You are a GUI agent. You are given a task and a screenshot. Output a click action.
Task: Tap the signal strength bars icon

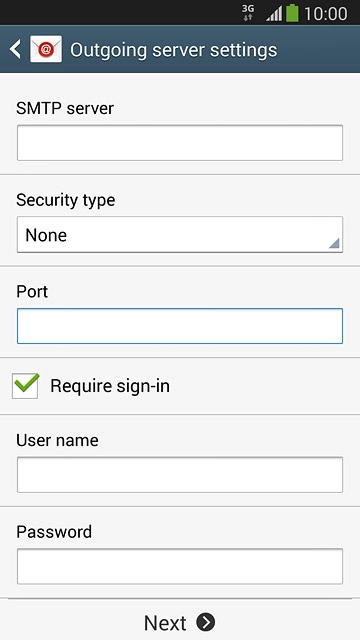[x=274, y=14]
